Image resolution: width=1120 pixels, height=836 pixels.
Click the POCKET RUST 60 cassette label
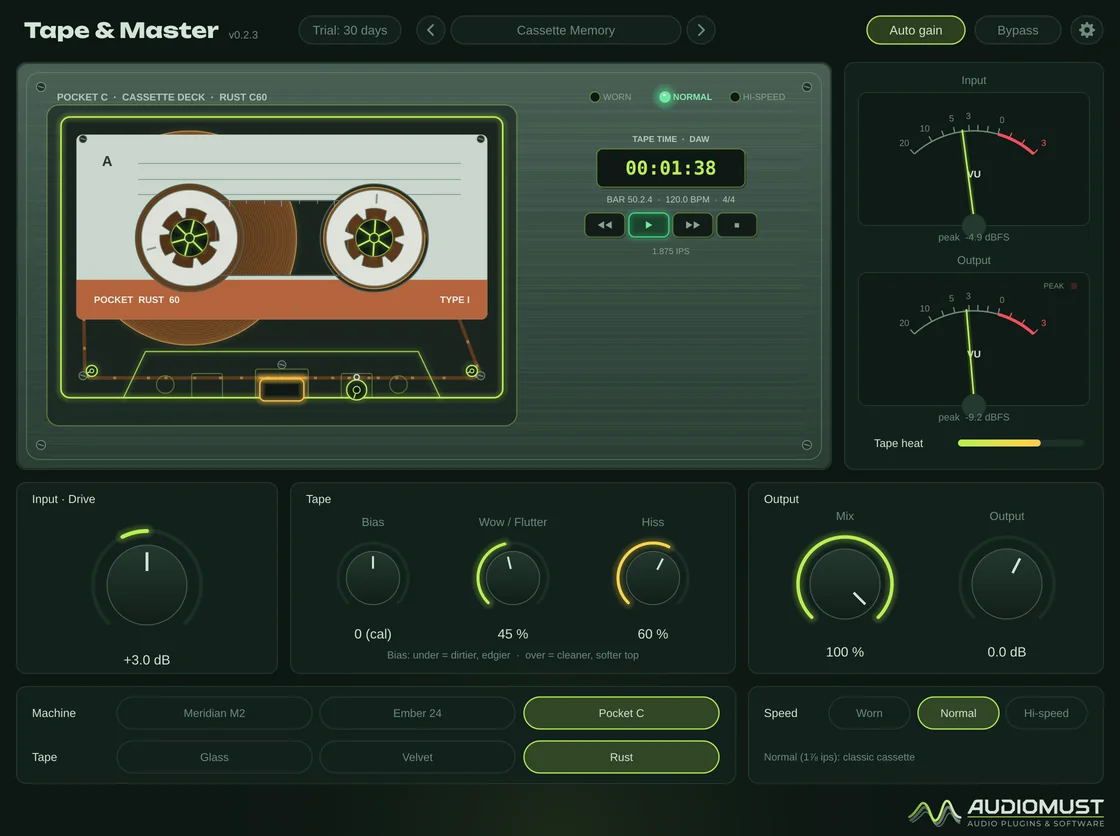136,299
